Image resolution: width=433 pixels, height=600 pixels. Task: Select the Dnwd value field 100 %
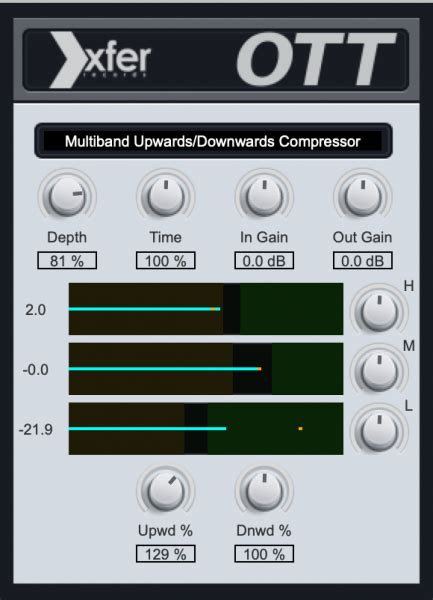pyautogui.click(x=264, y=554)
